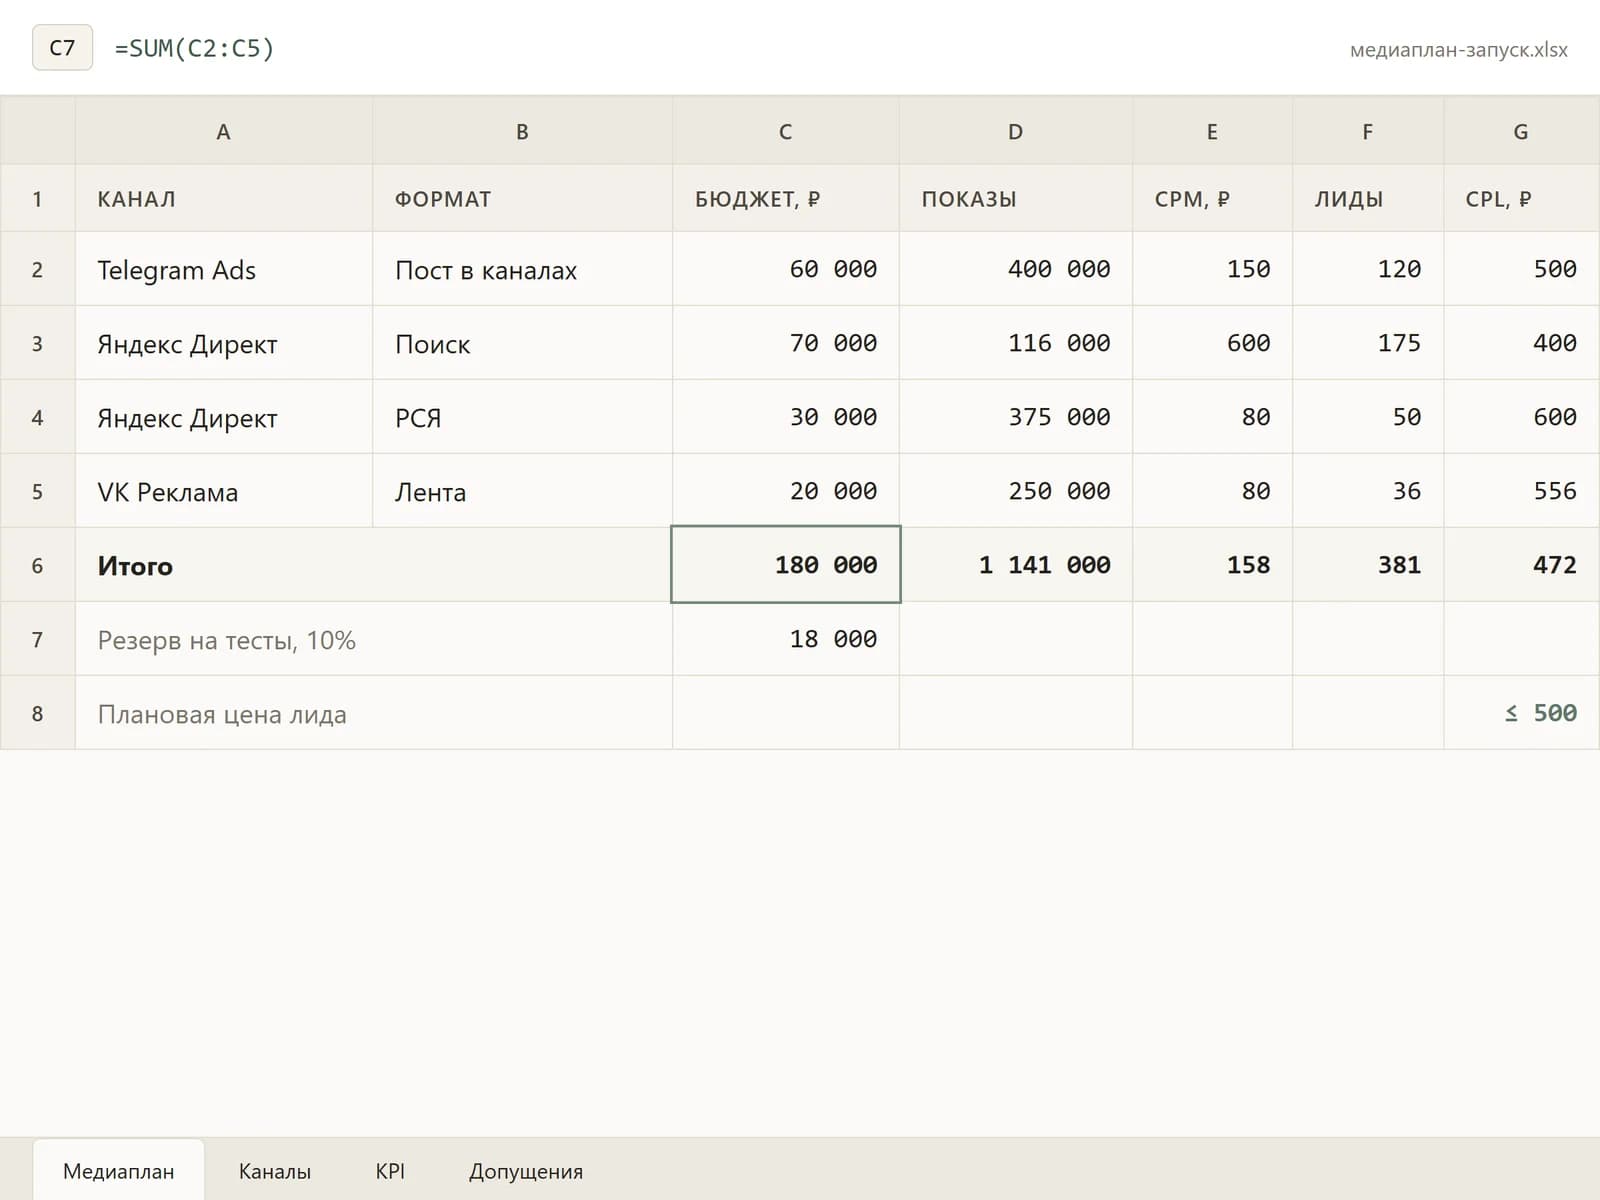Select the РСЯ format cell
This screenshot has width=1600, height=1200.
click(x=522, y=417)
